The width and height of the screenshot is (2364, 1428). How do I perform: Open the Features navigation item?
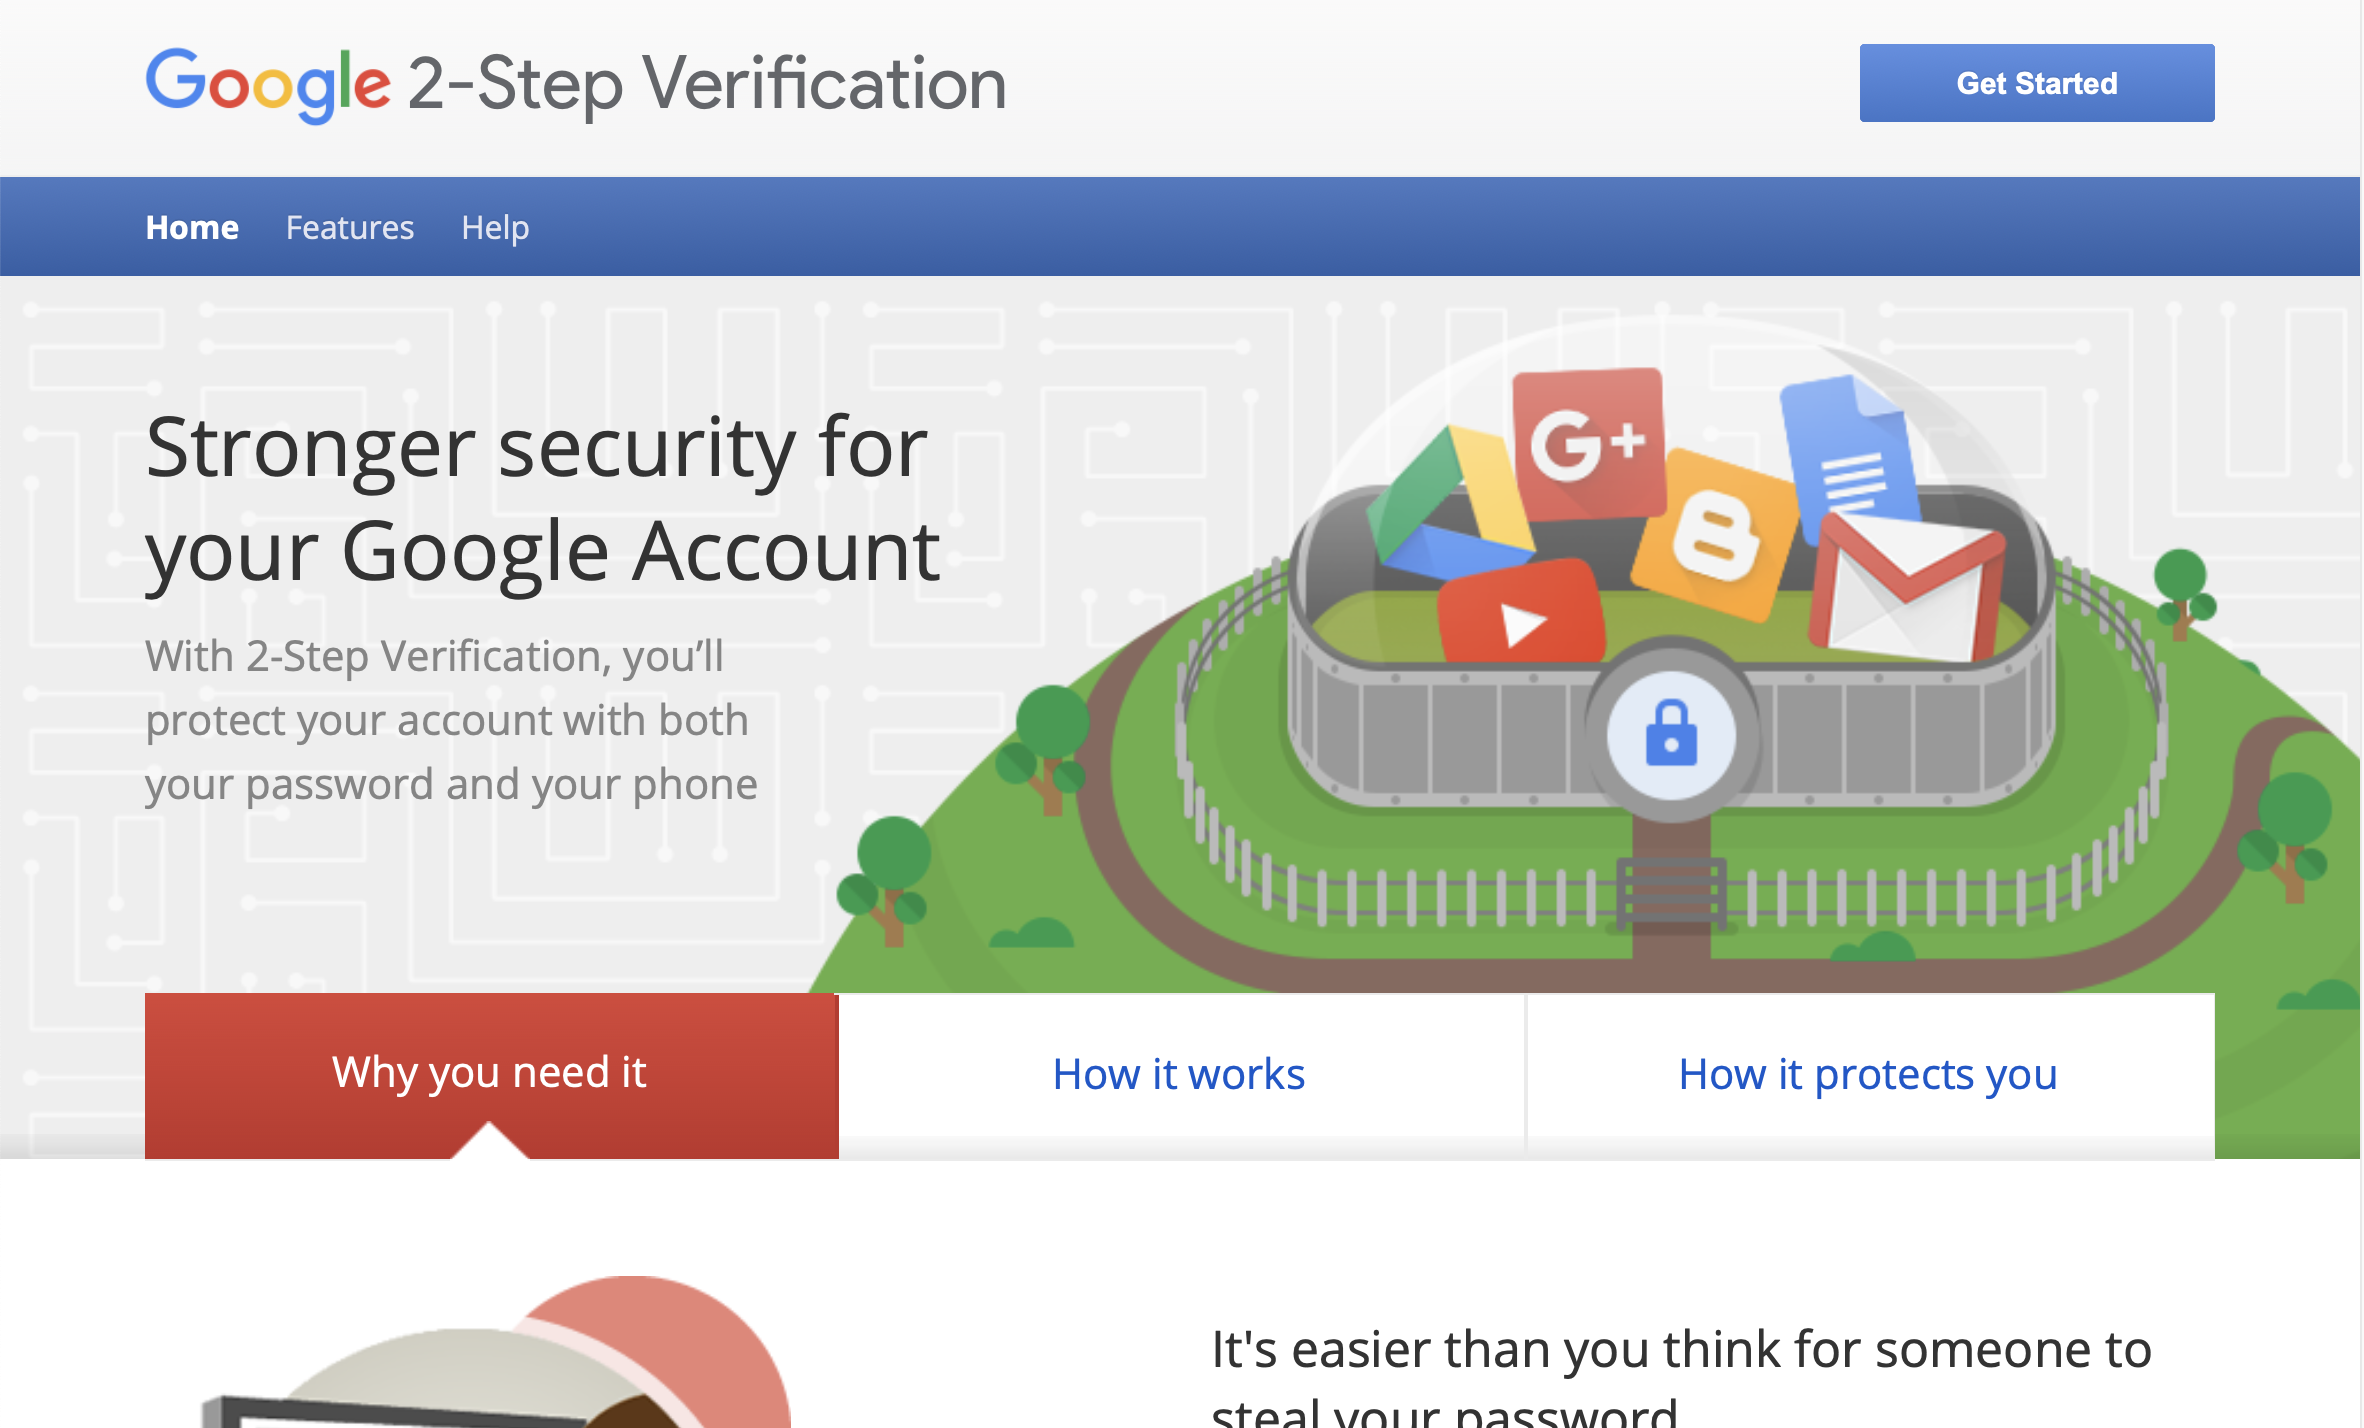tap(349, 228)
